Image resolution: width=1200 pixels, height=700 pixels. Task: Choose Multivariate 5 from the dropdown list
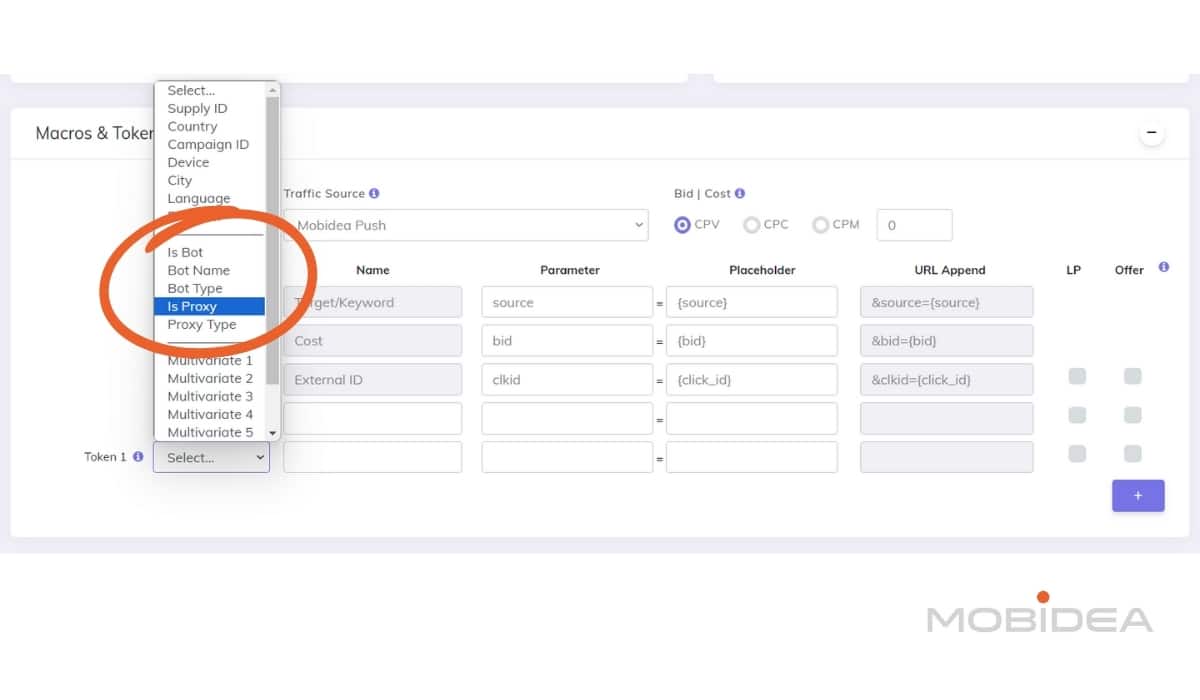(x=210, y=432)
